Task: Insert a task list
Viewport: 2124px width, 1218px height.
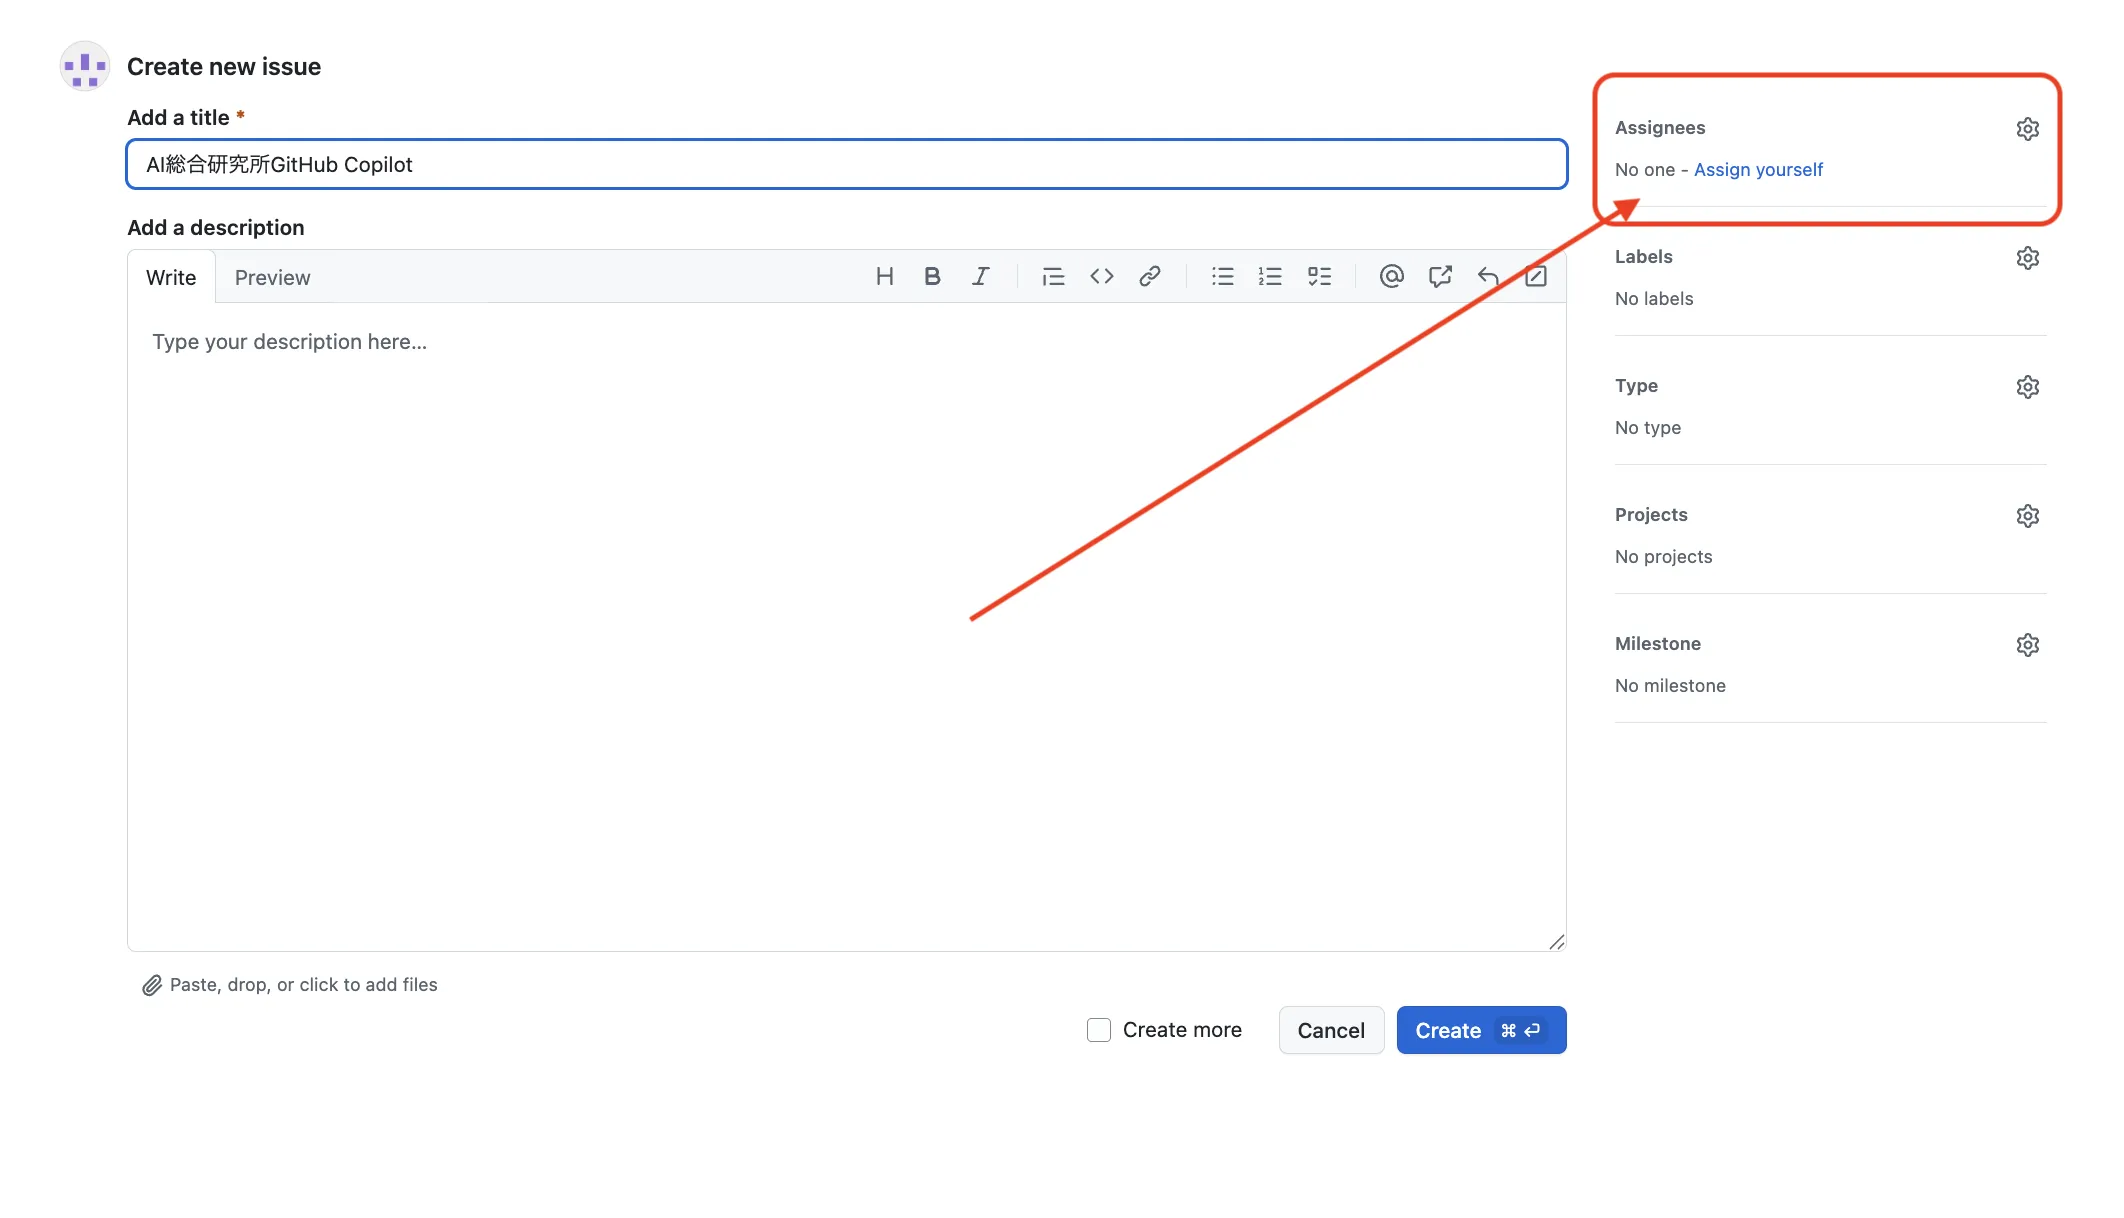Action: click(1319, 277)
